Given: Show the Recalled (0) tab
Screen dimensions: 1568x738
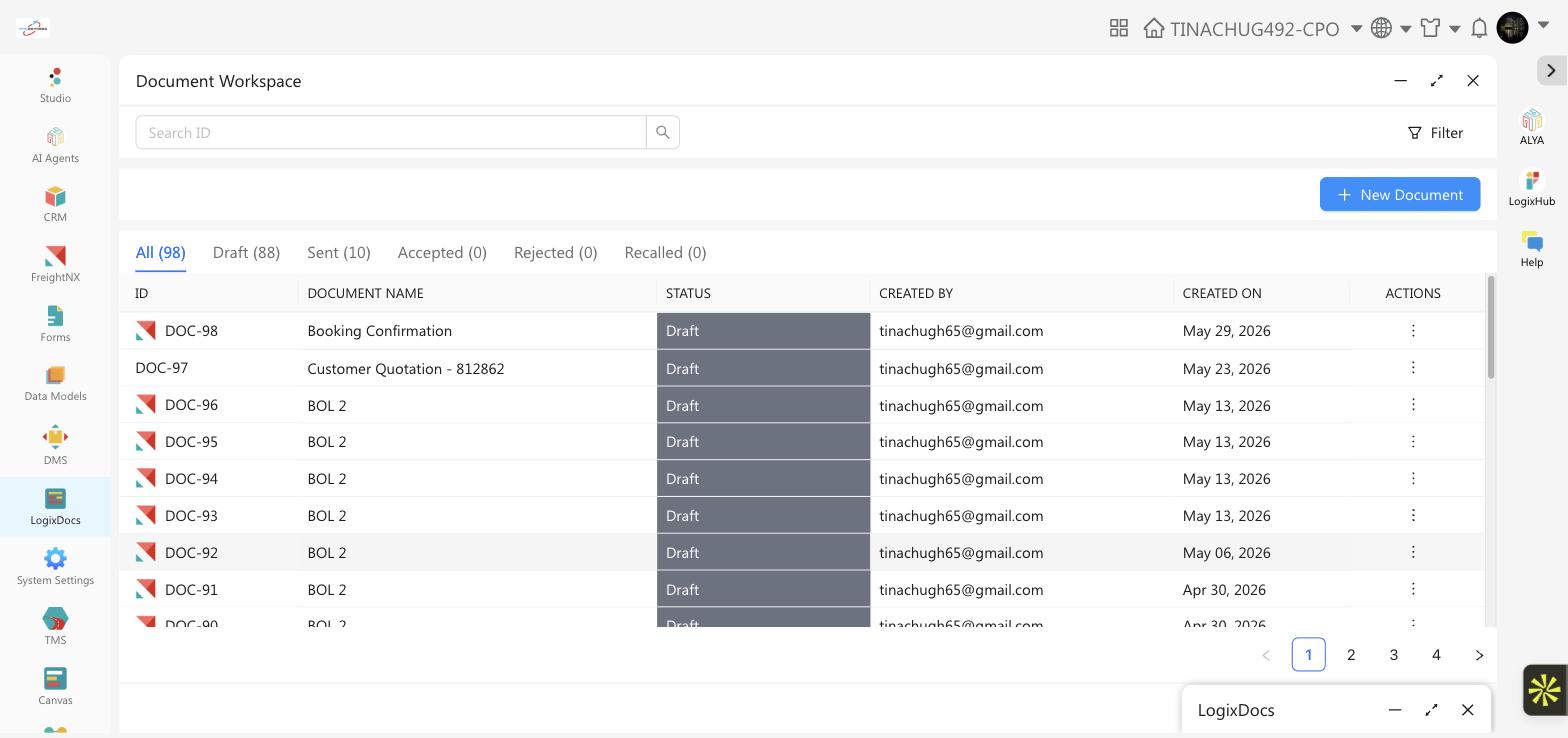Looking at the screenshot, I should tap(665, 252).
